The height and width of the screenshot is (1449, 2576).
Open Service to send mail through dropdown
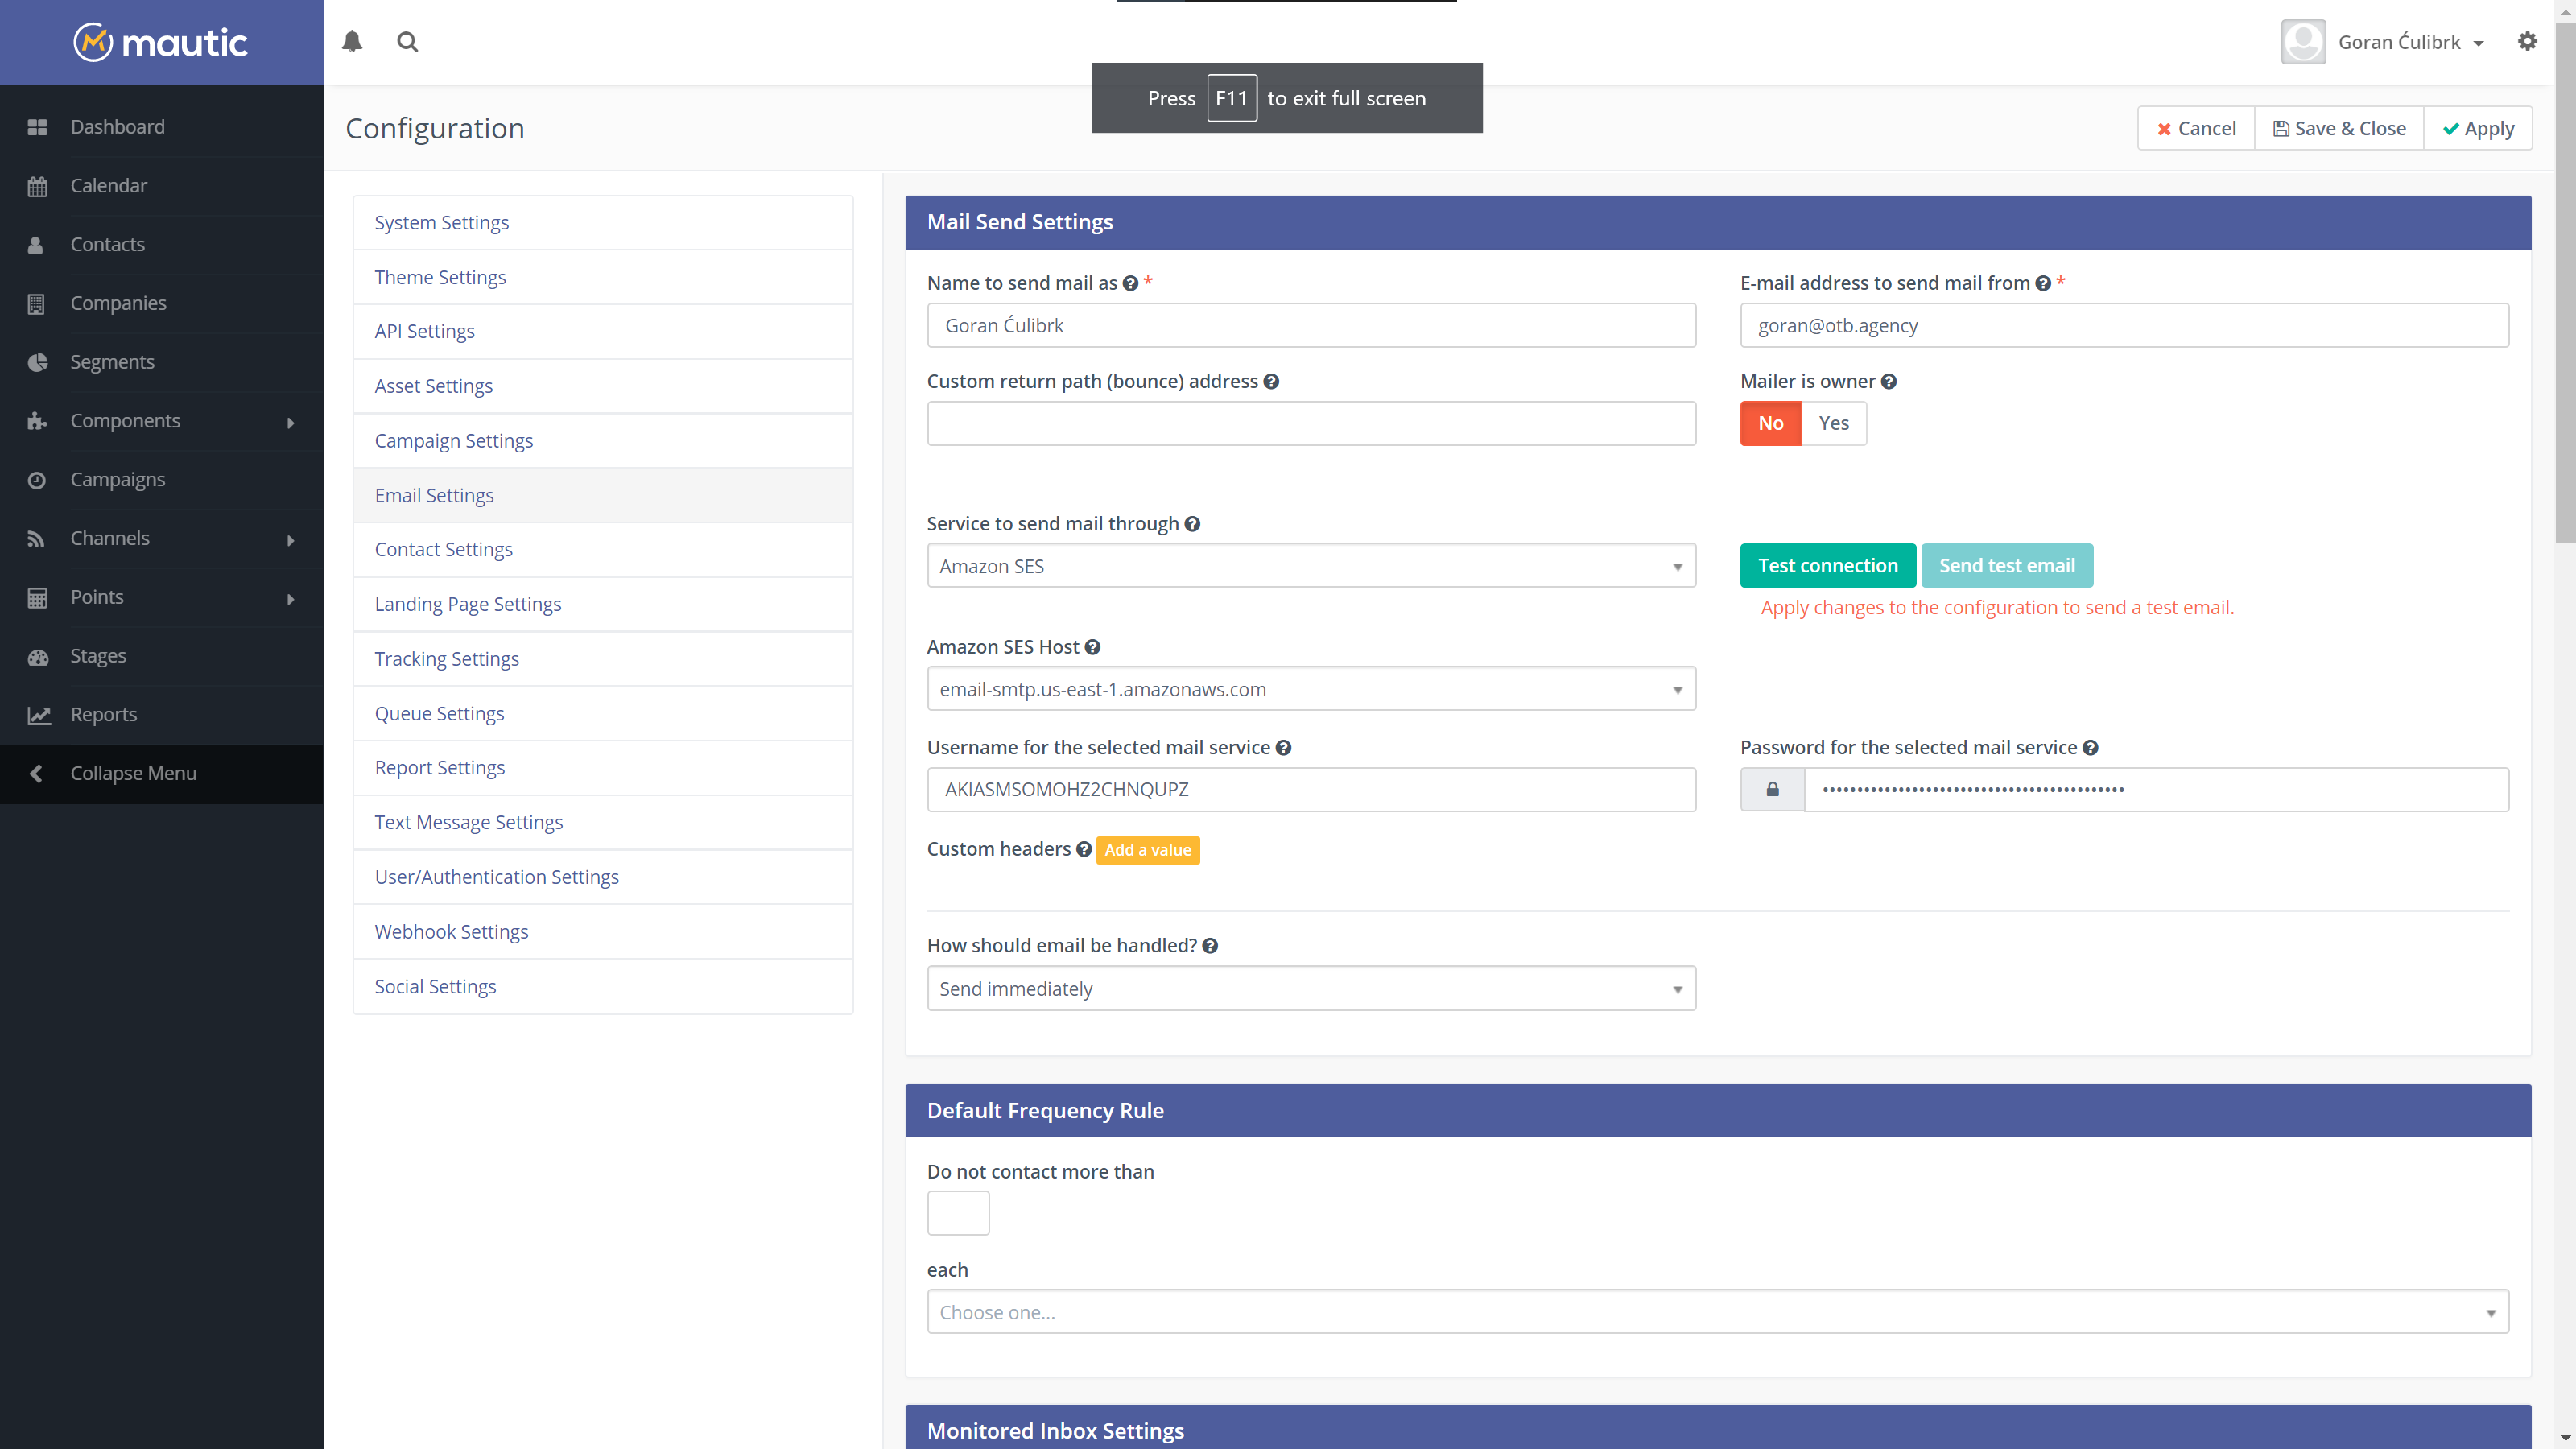tap(1311, 566)
